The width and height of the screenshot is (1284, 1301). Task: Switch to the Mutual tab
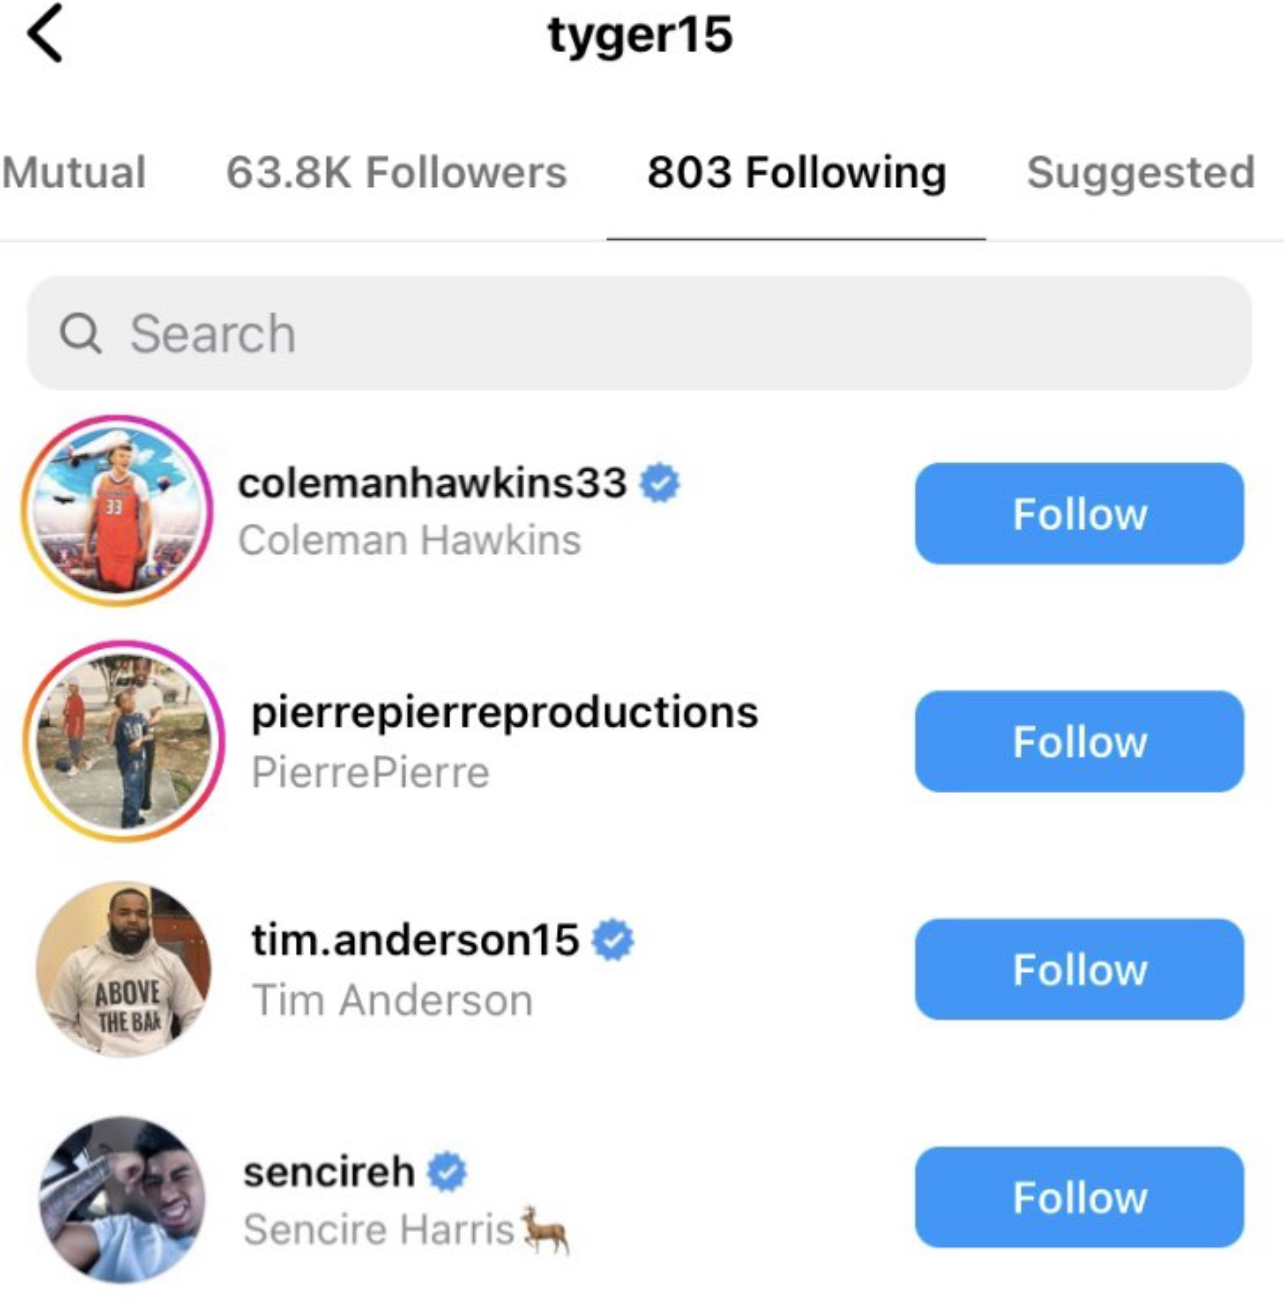[x=74, y=172]
